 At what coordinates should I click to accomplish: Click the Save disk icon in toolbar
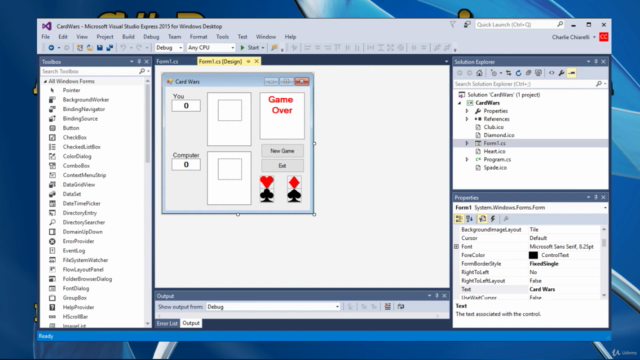100,48
